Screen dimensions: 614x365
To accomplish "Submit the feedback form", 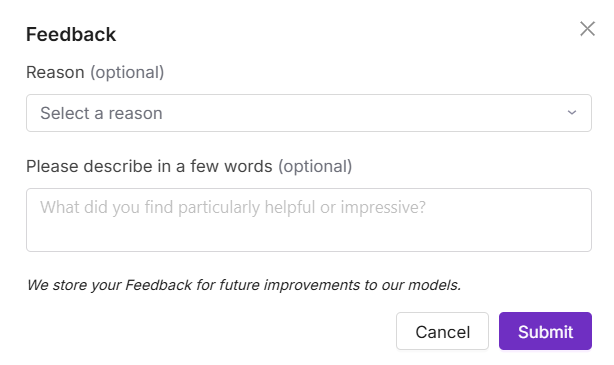I will tap(545, 331).
